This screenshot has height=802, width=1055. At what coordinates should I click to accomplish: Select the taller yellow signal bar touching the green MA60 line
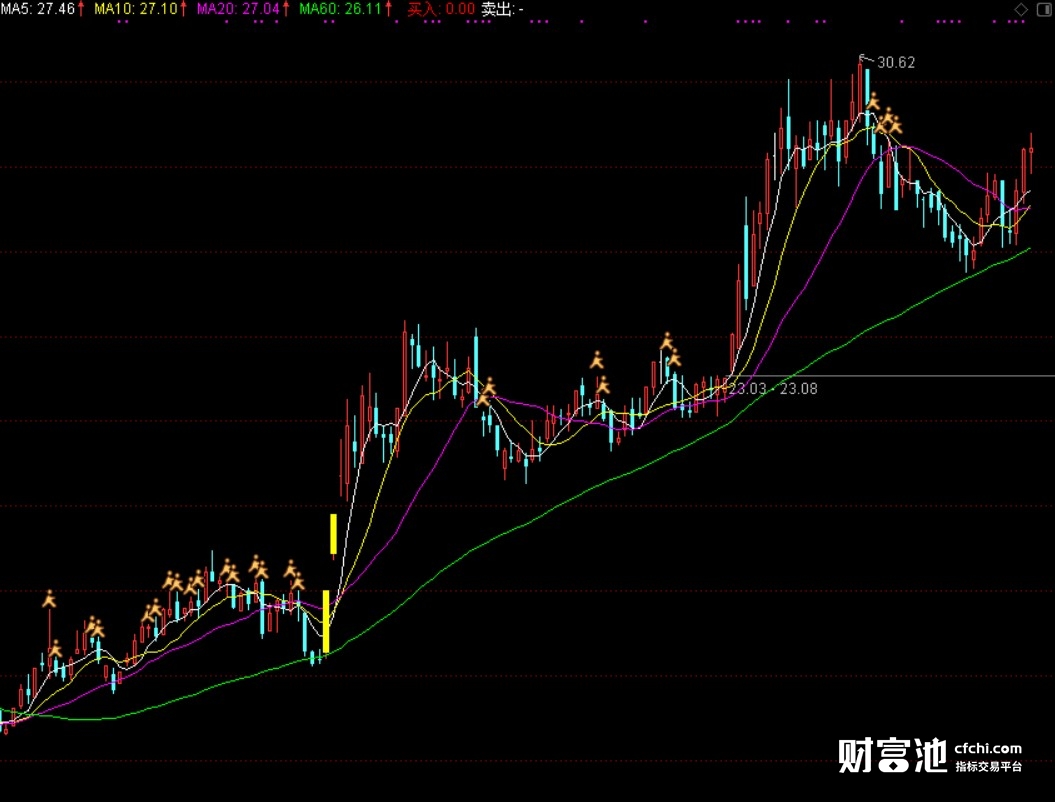pyautogui.click(x=326, y=621)
